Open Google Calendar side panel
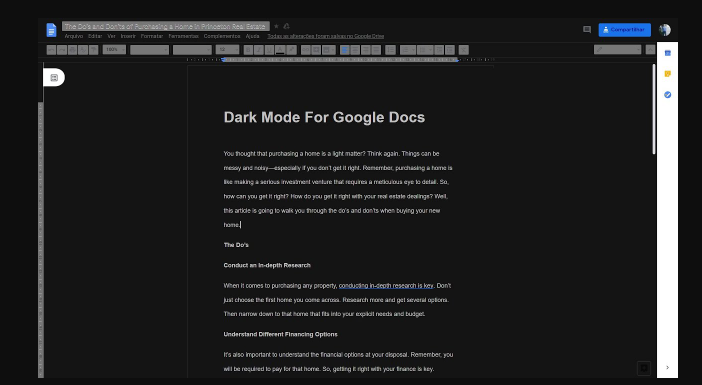This screenshot has height=385, width=702. [x=668, y=53]
